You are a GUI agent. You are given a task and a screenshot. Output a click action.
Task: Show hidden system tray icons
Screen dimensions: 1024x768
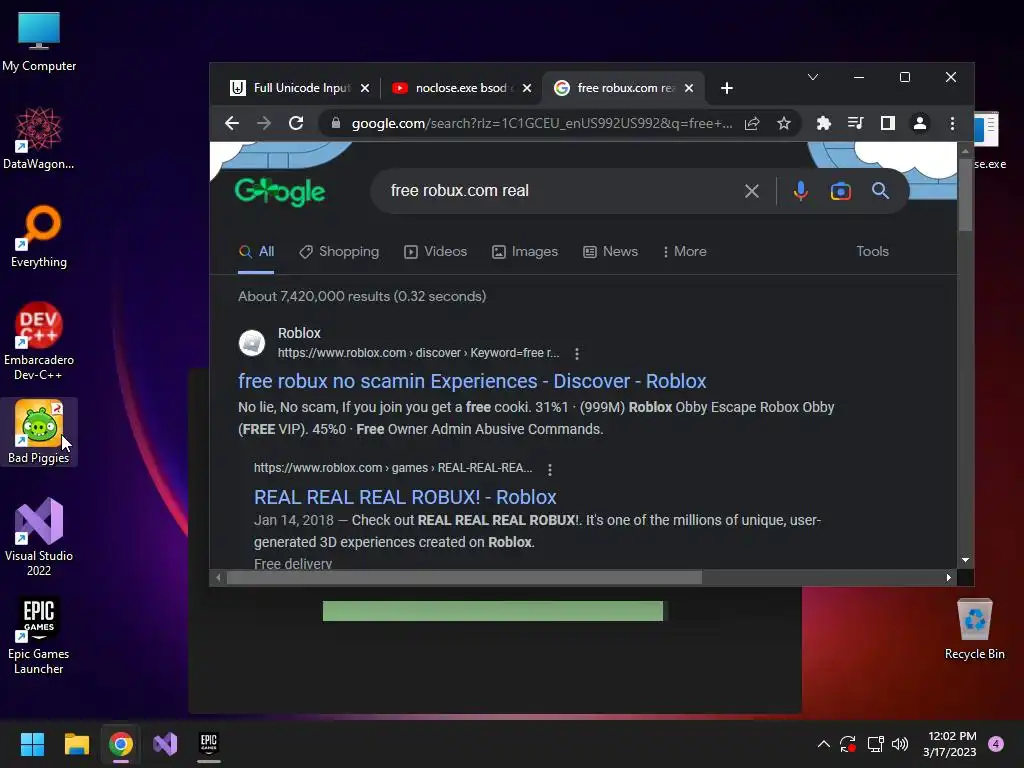[824, 744]
